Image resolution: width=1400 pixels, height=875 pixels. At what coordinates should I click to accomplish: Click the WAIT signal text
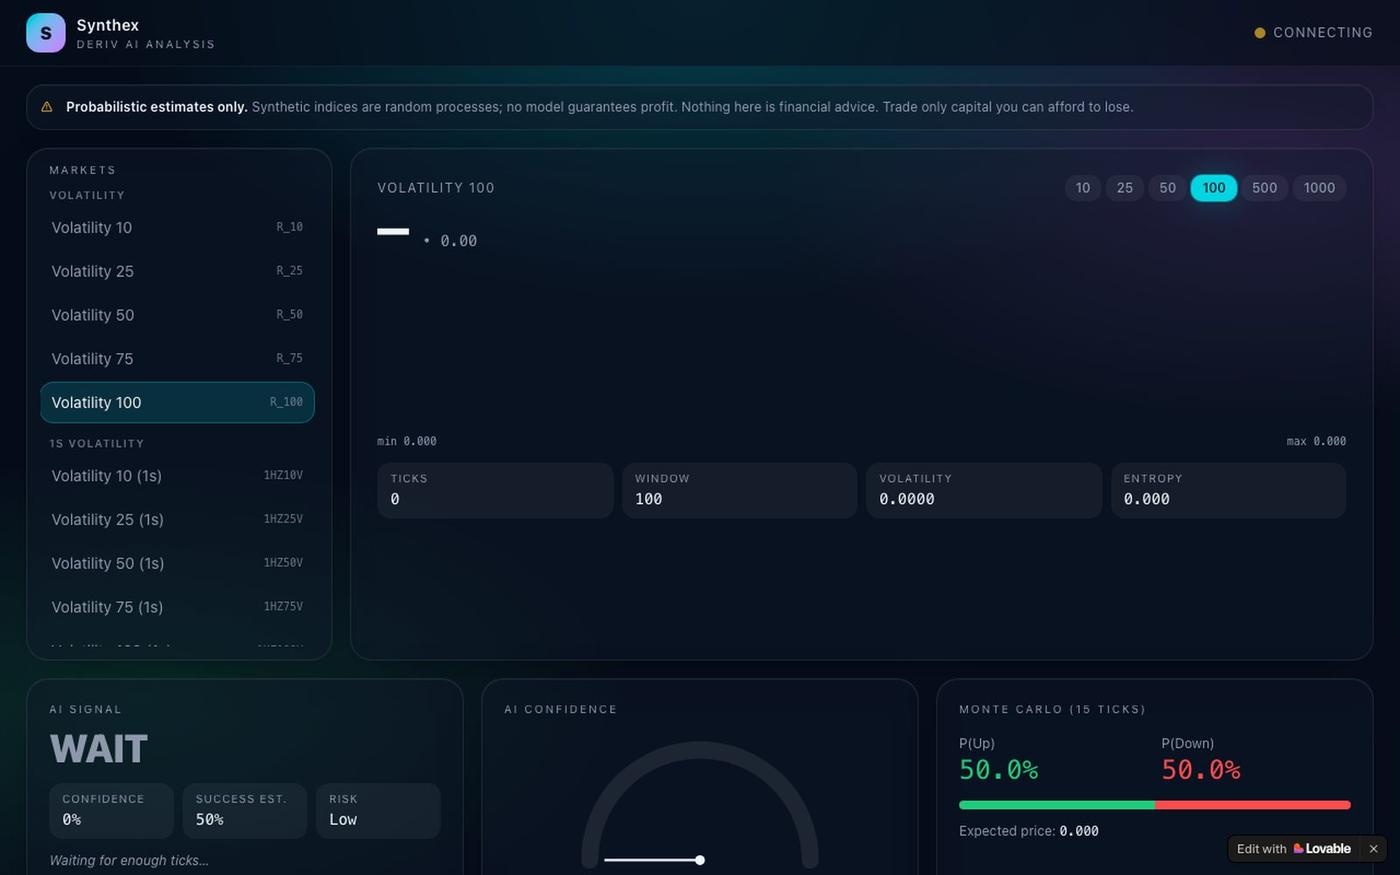(99, 749)
